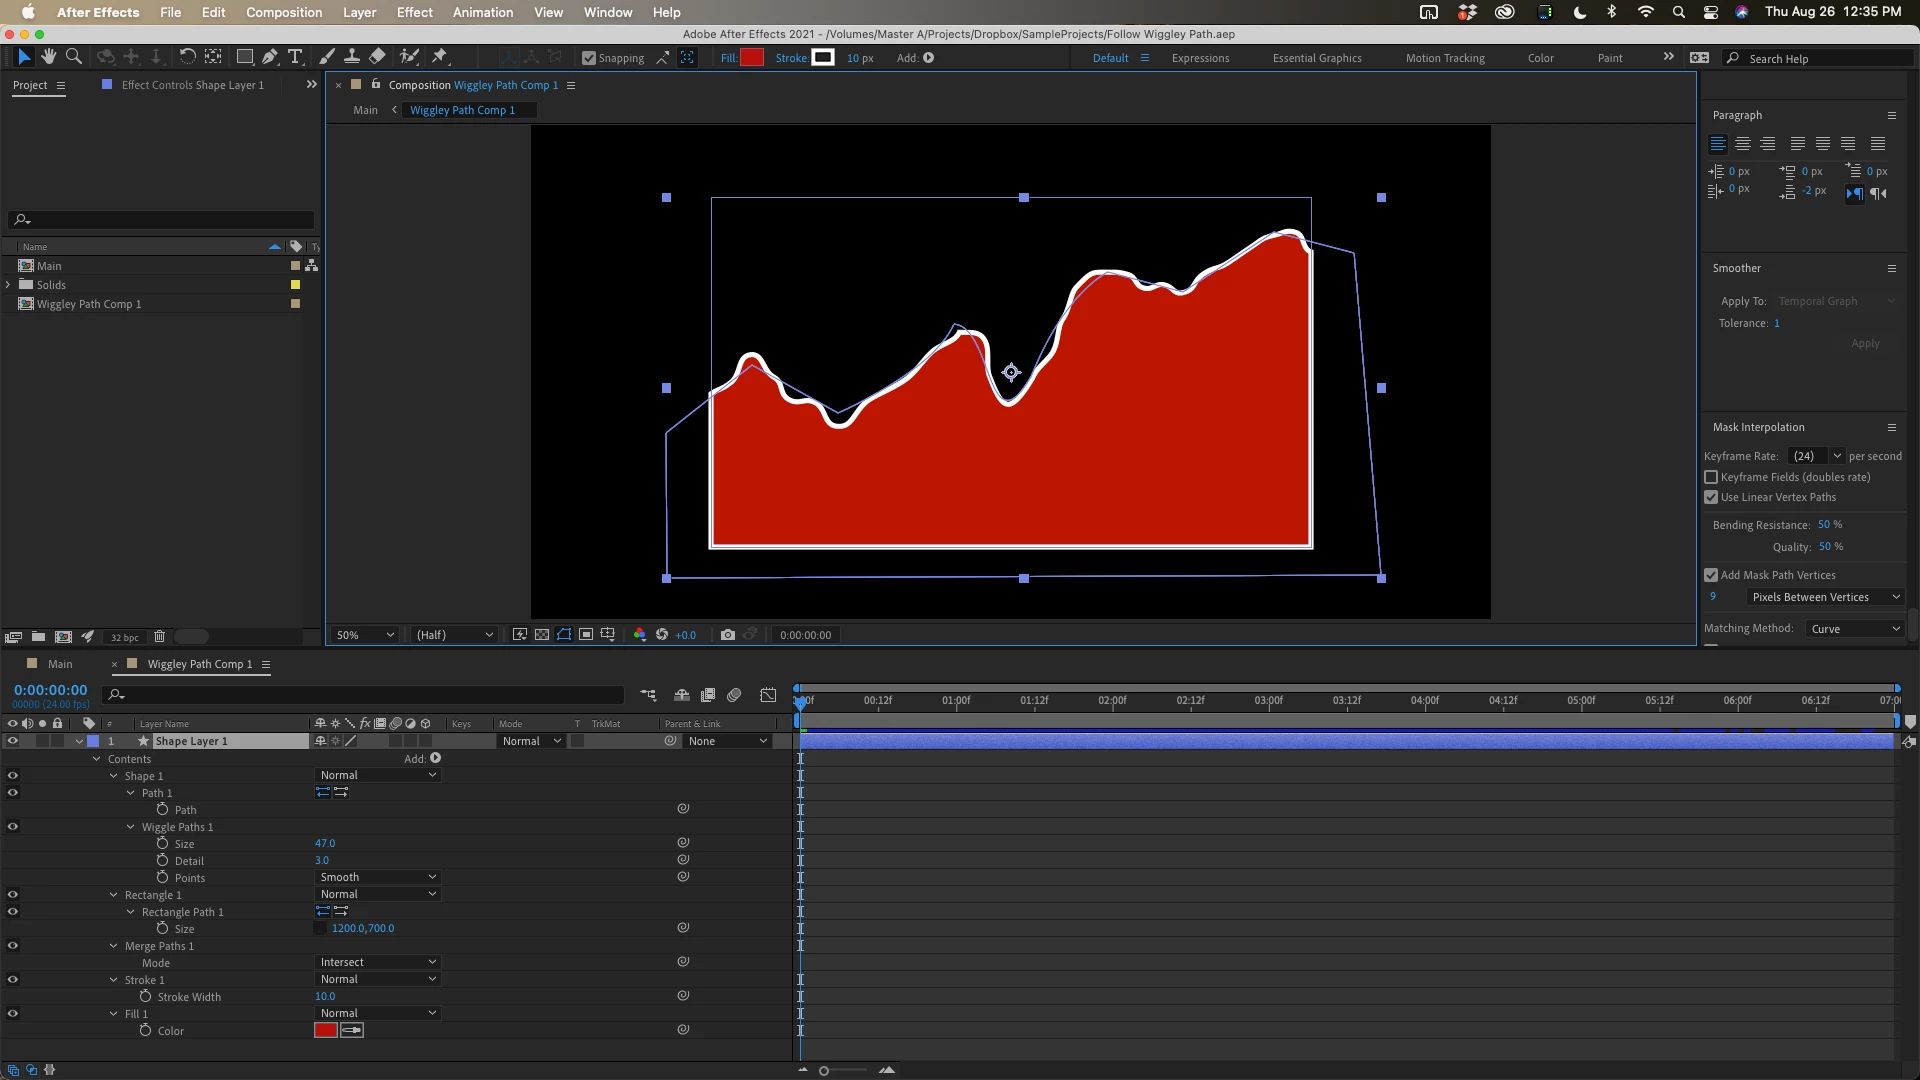Select the Hand tool
Screen dimensions: 1920x1080
(x=48, y=57)
